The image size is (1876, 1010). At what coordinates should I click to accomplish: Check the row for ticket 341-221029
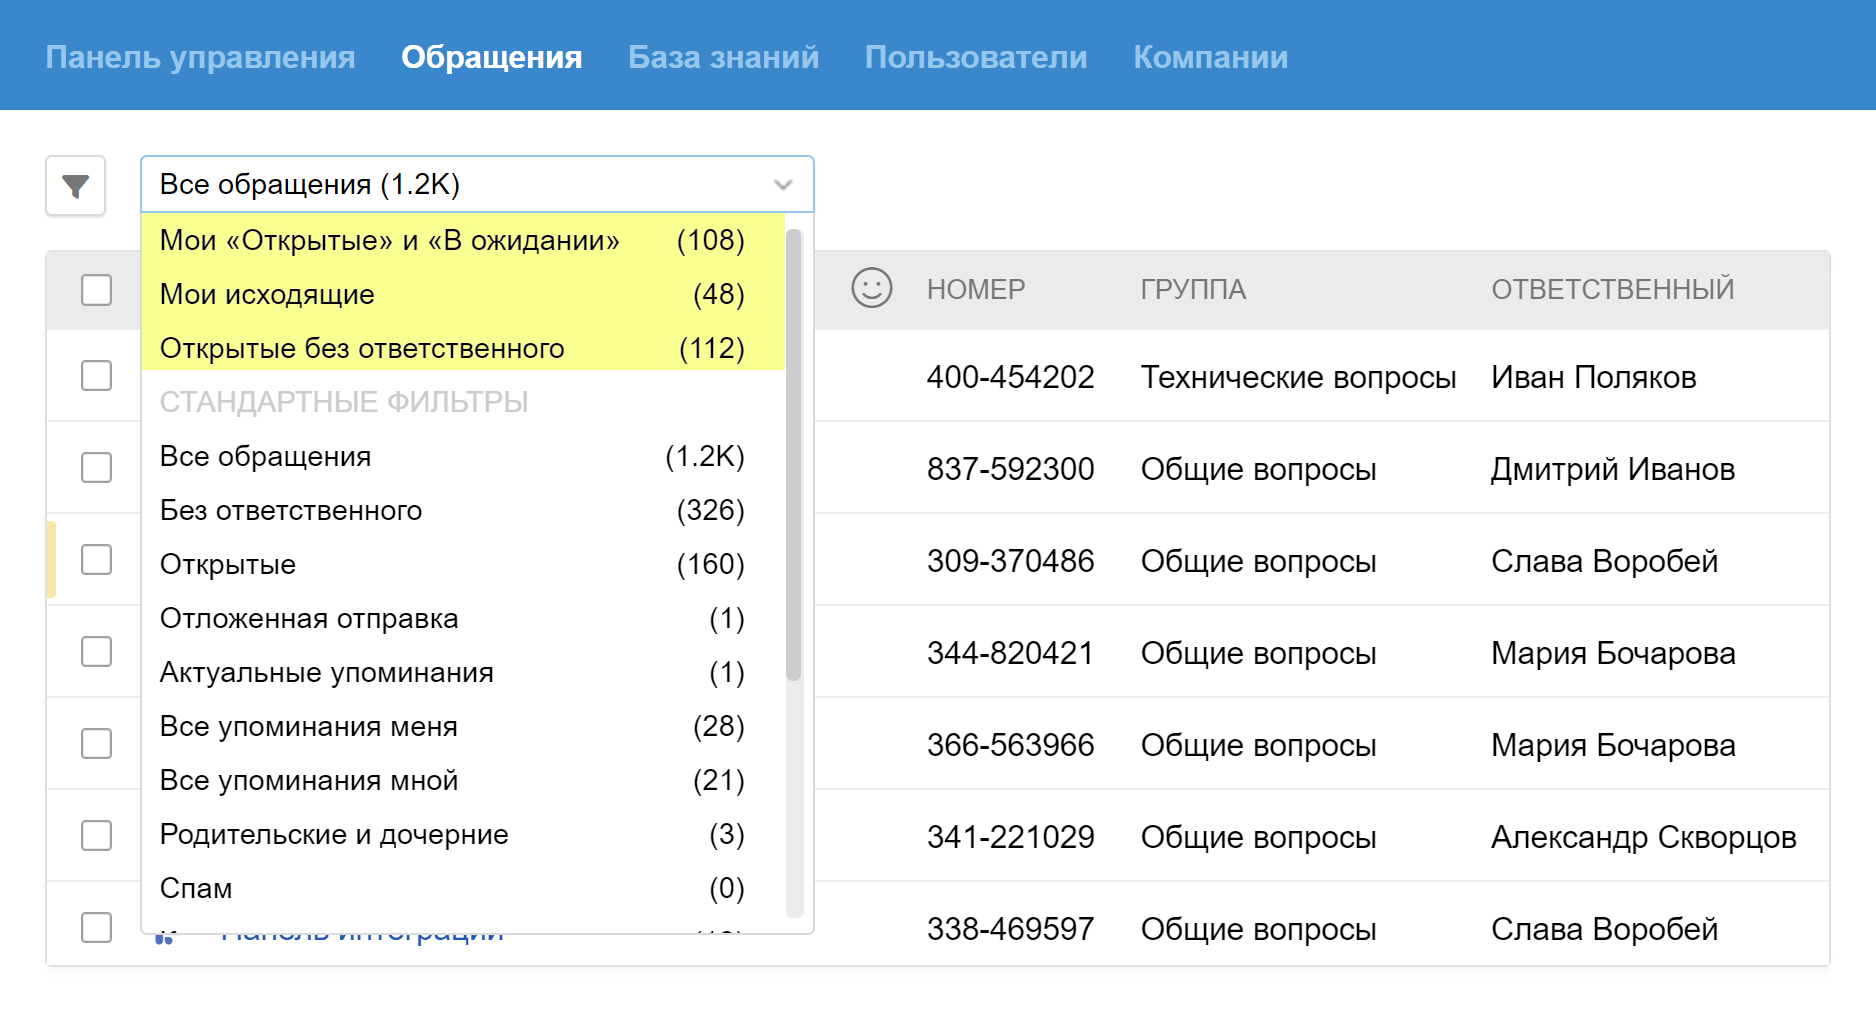[96, 836]
